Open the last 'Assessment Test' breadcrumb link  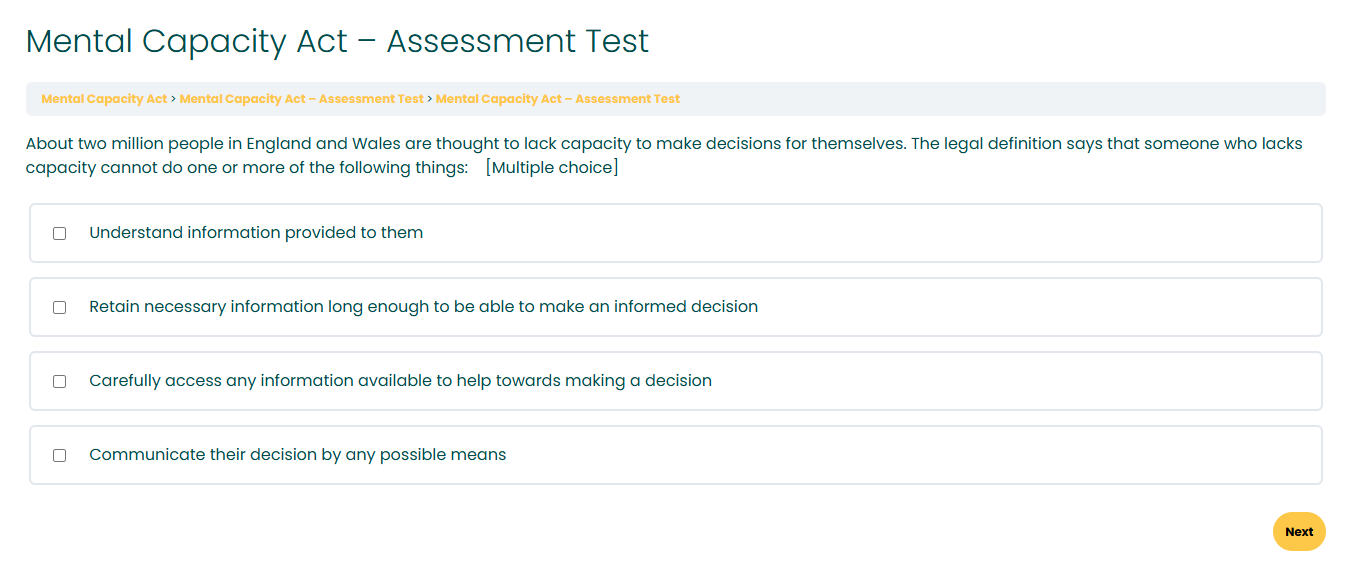558,99
